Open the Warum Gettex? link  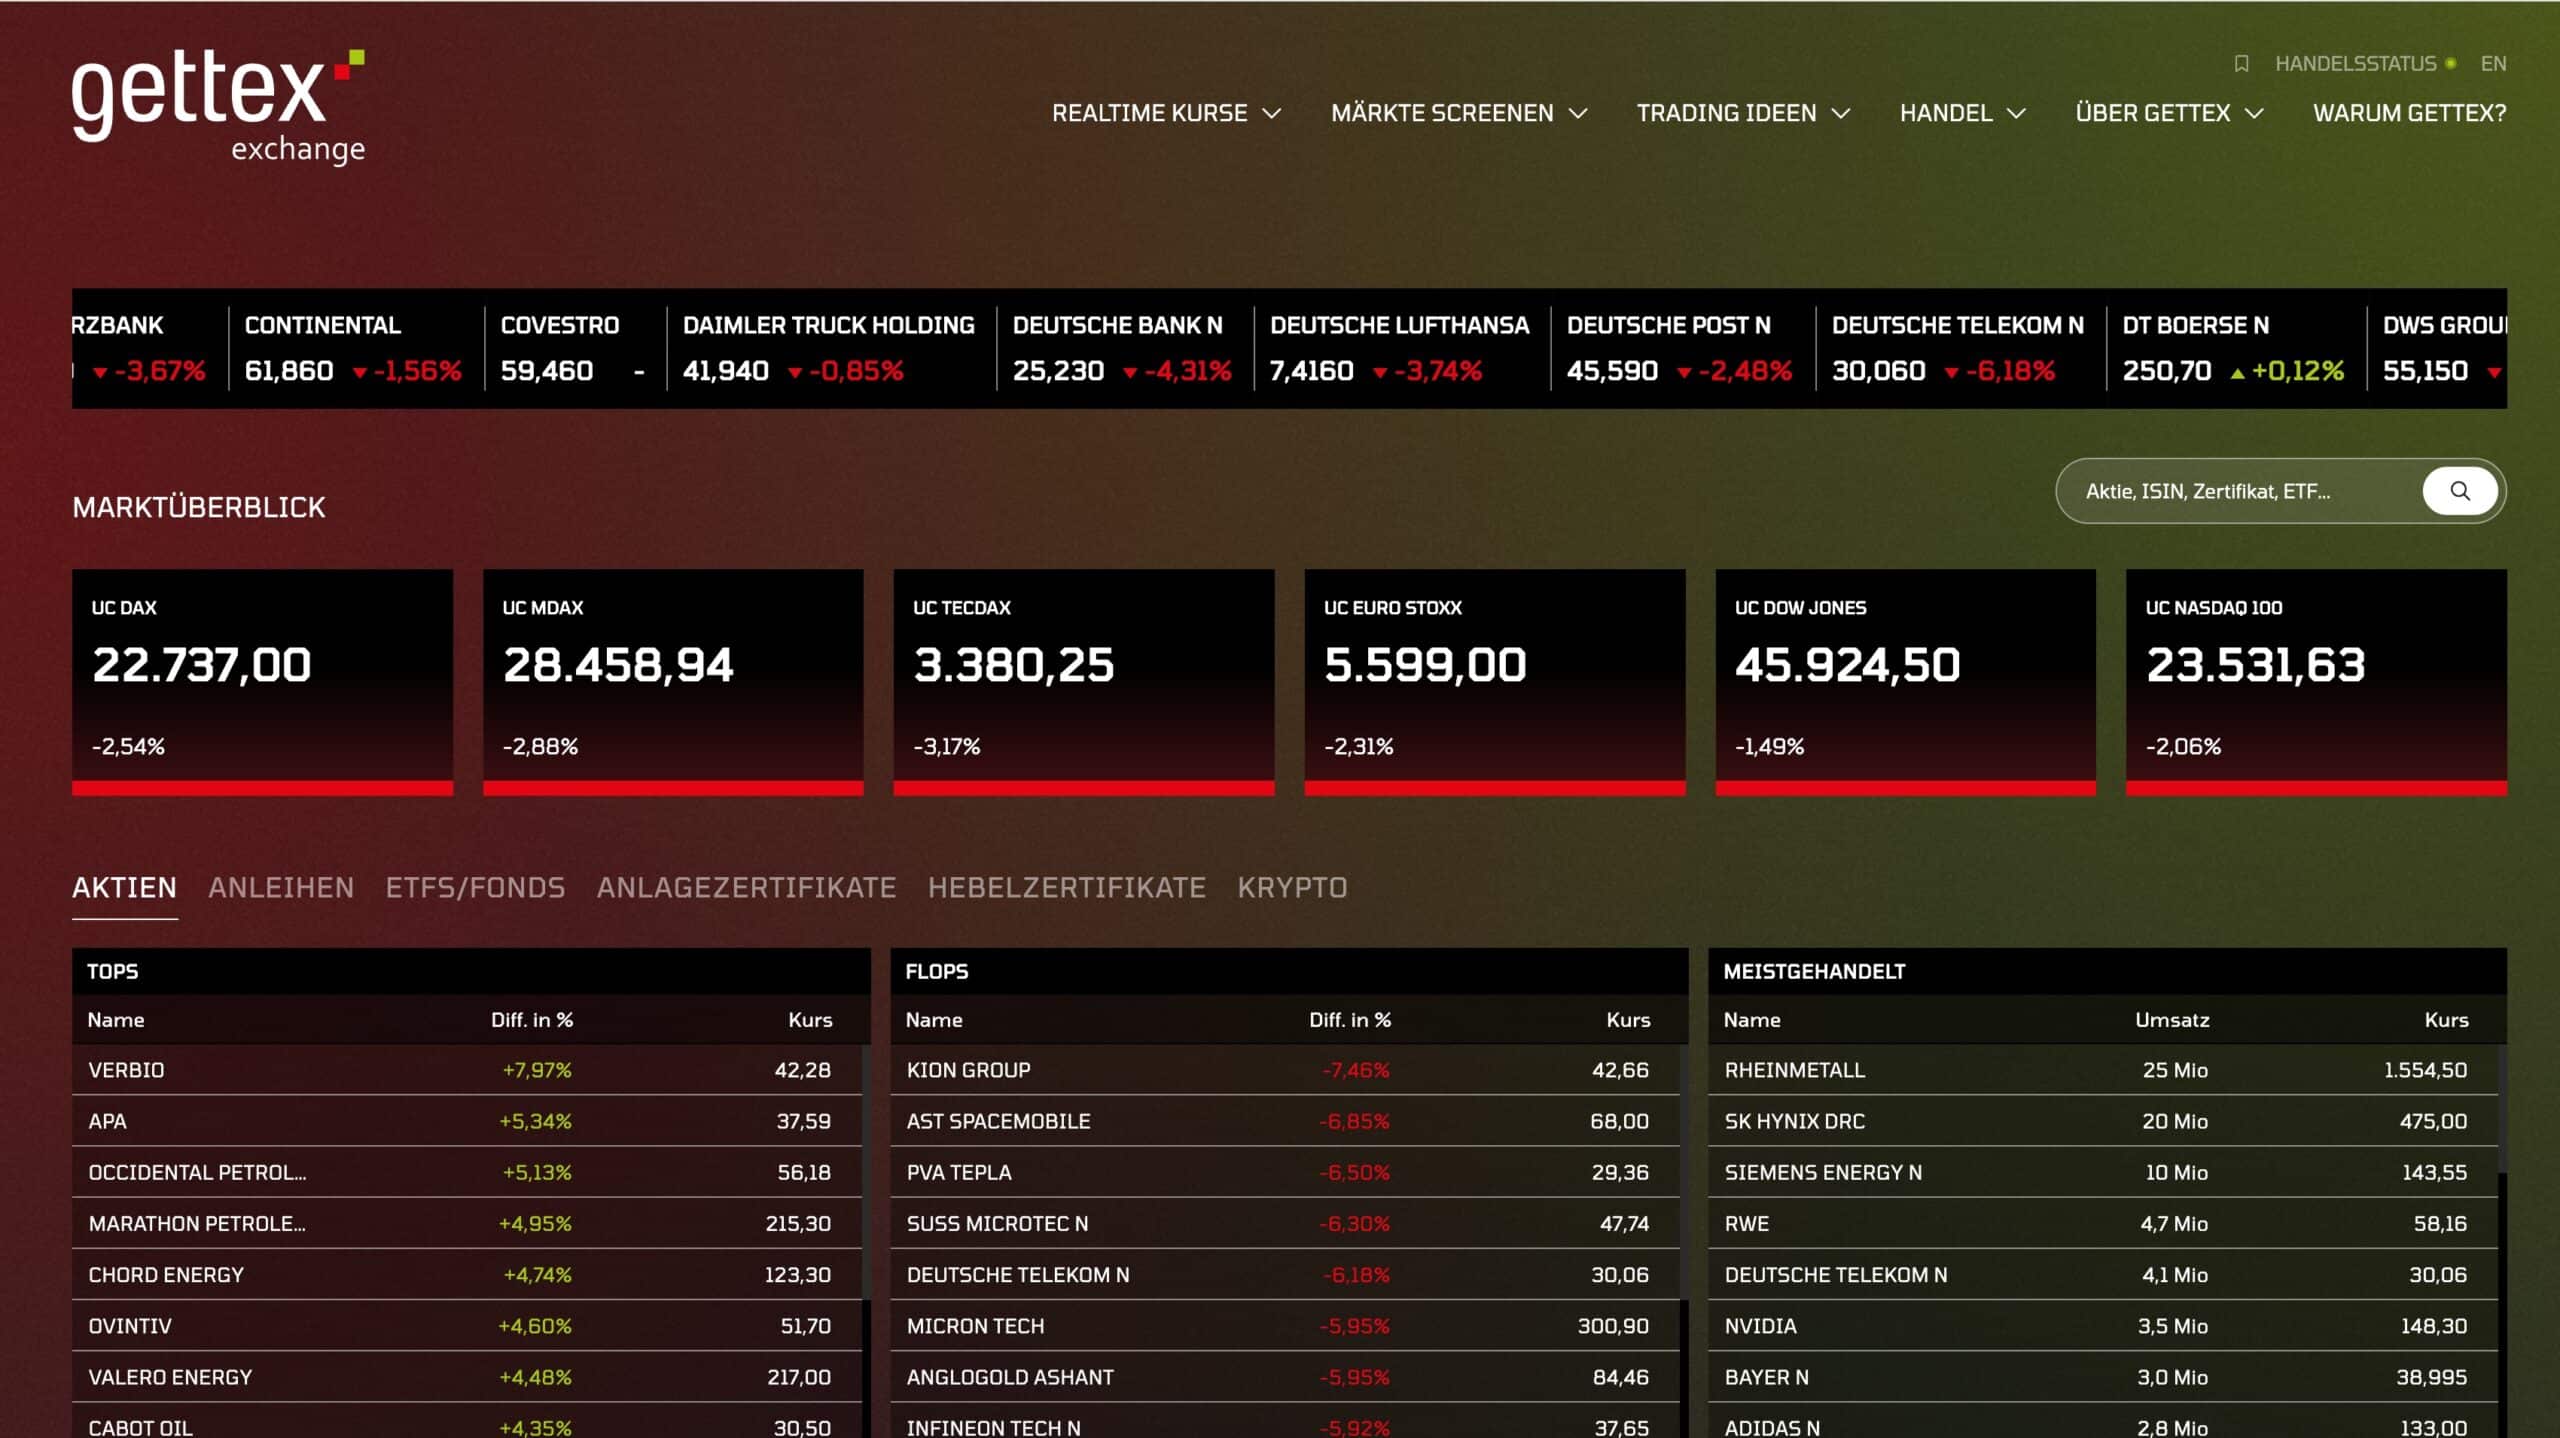(x=2409, y=113)
